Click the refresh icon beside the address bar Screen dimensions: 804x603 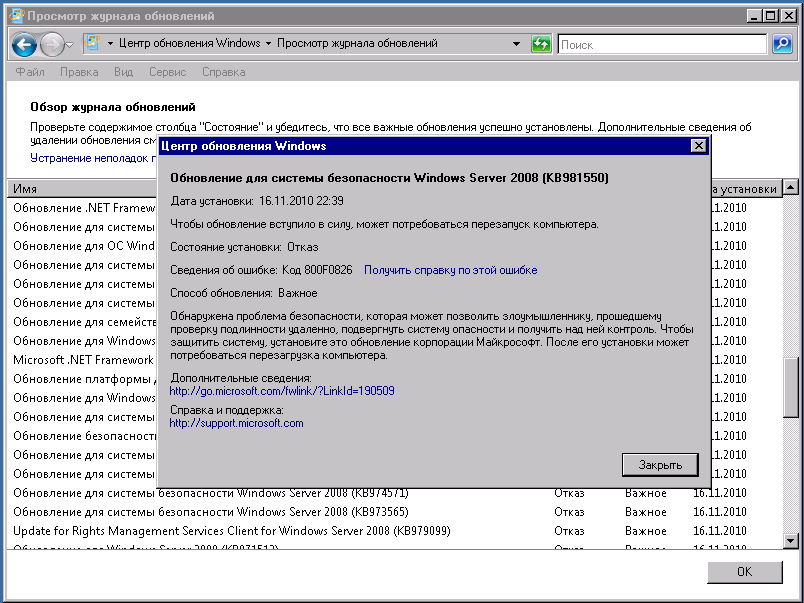pyautogui.click(x=541, y=44)
